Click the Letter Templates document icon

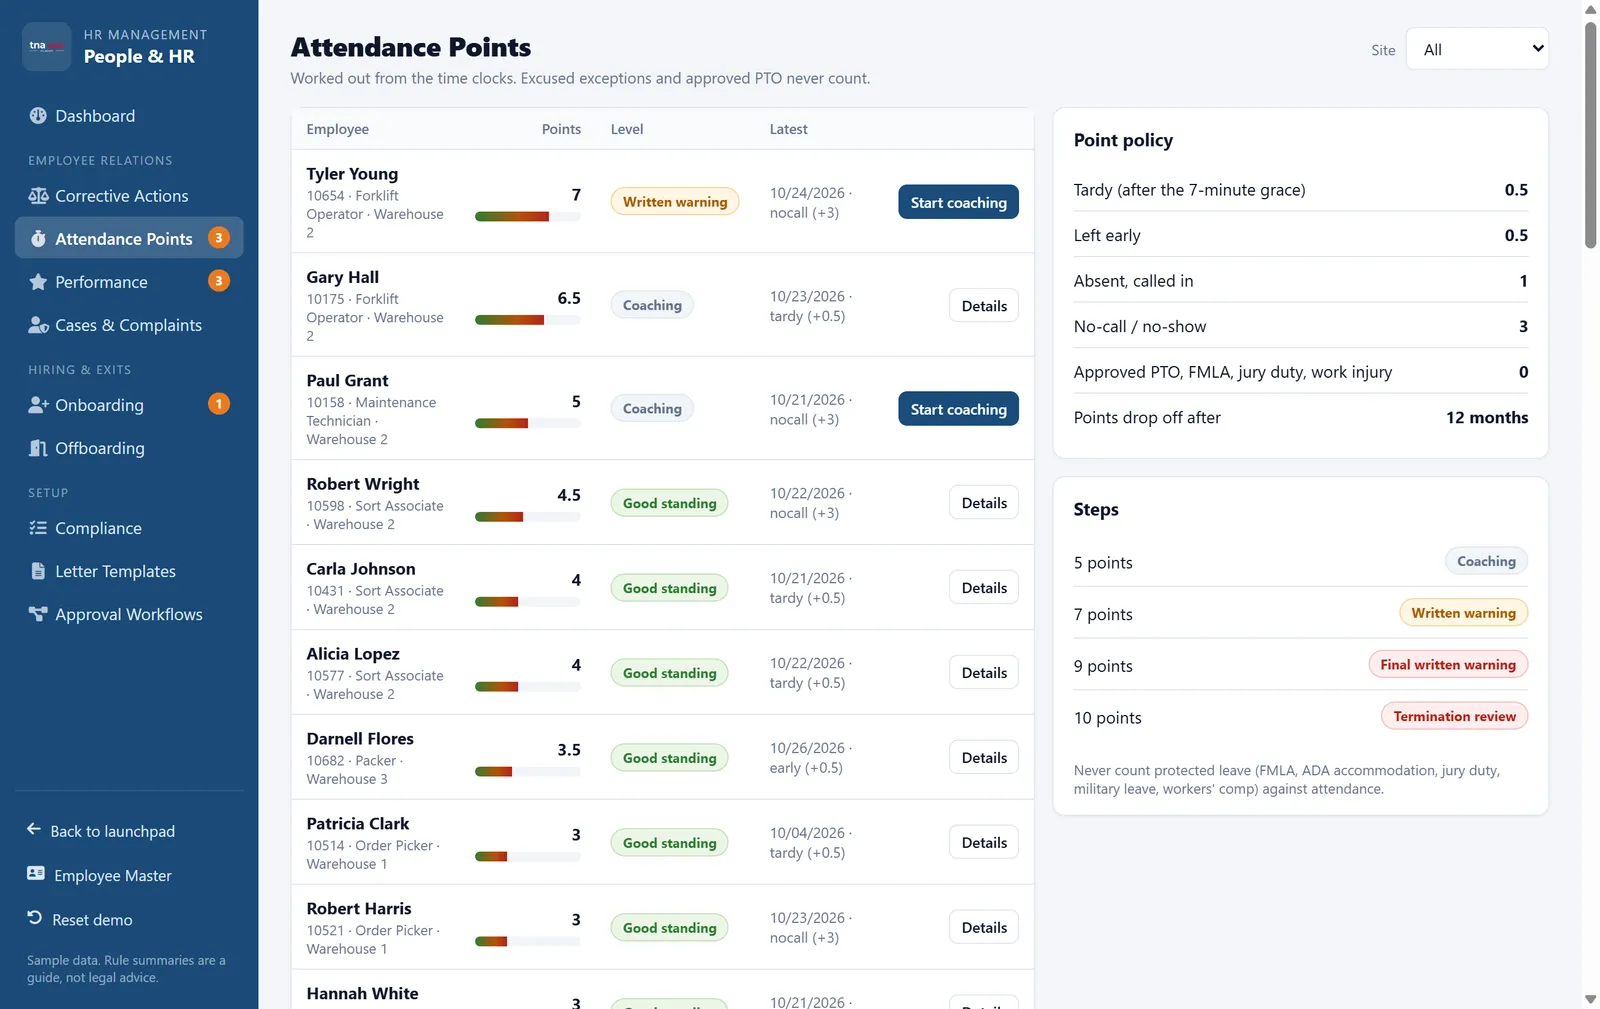[x=38, y=571]
